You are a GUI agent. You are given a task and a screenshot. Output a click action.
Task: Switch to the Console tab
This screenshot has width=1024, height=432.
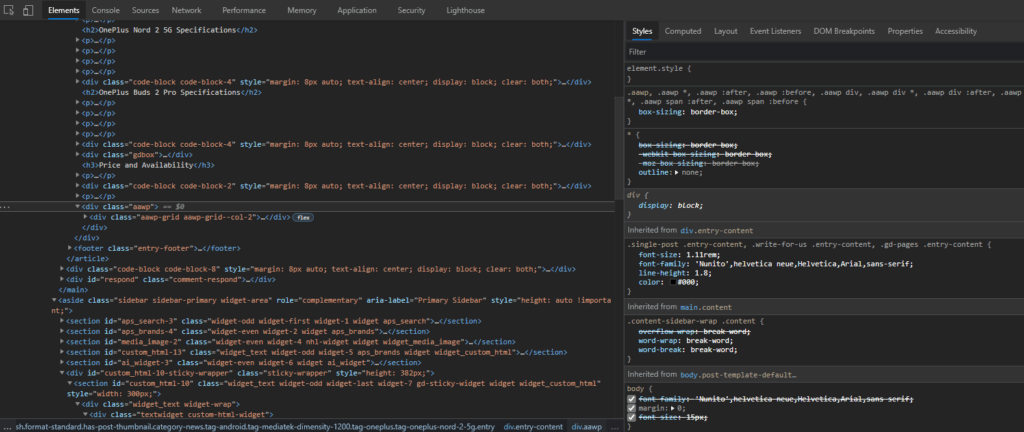[105, 10]
